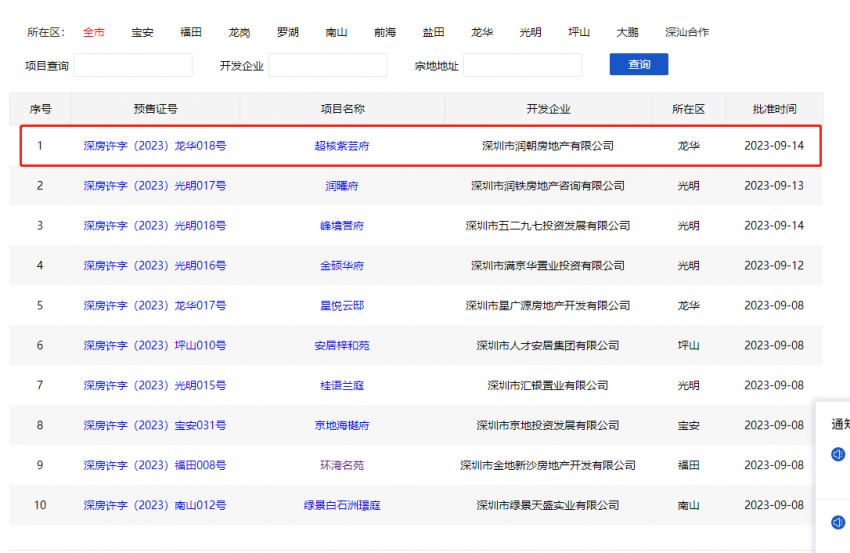Screen dimensions: 850x553
Task: Filter listings by 前海 district
Action: tap(385, 32)
